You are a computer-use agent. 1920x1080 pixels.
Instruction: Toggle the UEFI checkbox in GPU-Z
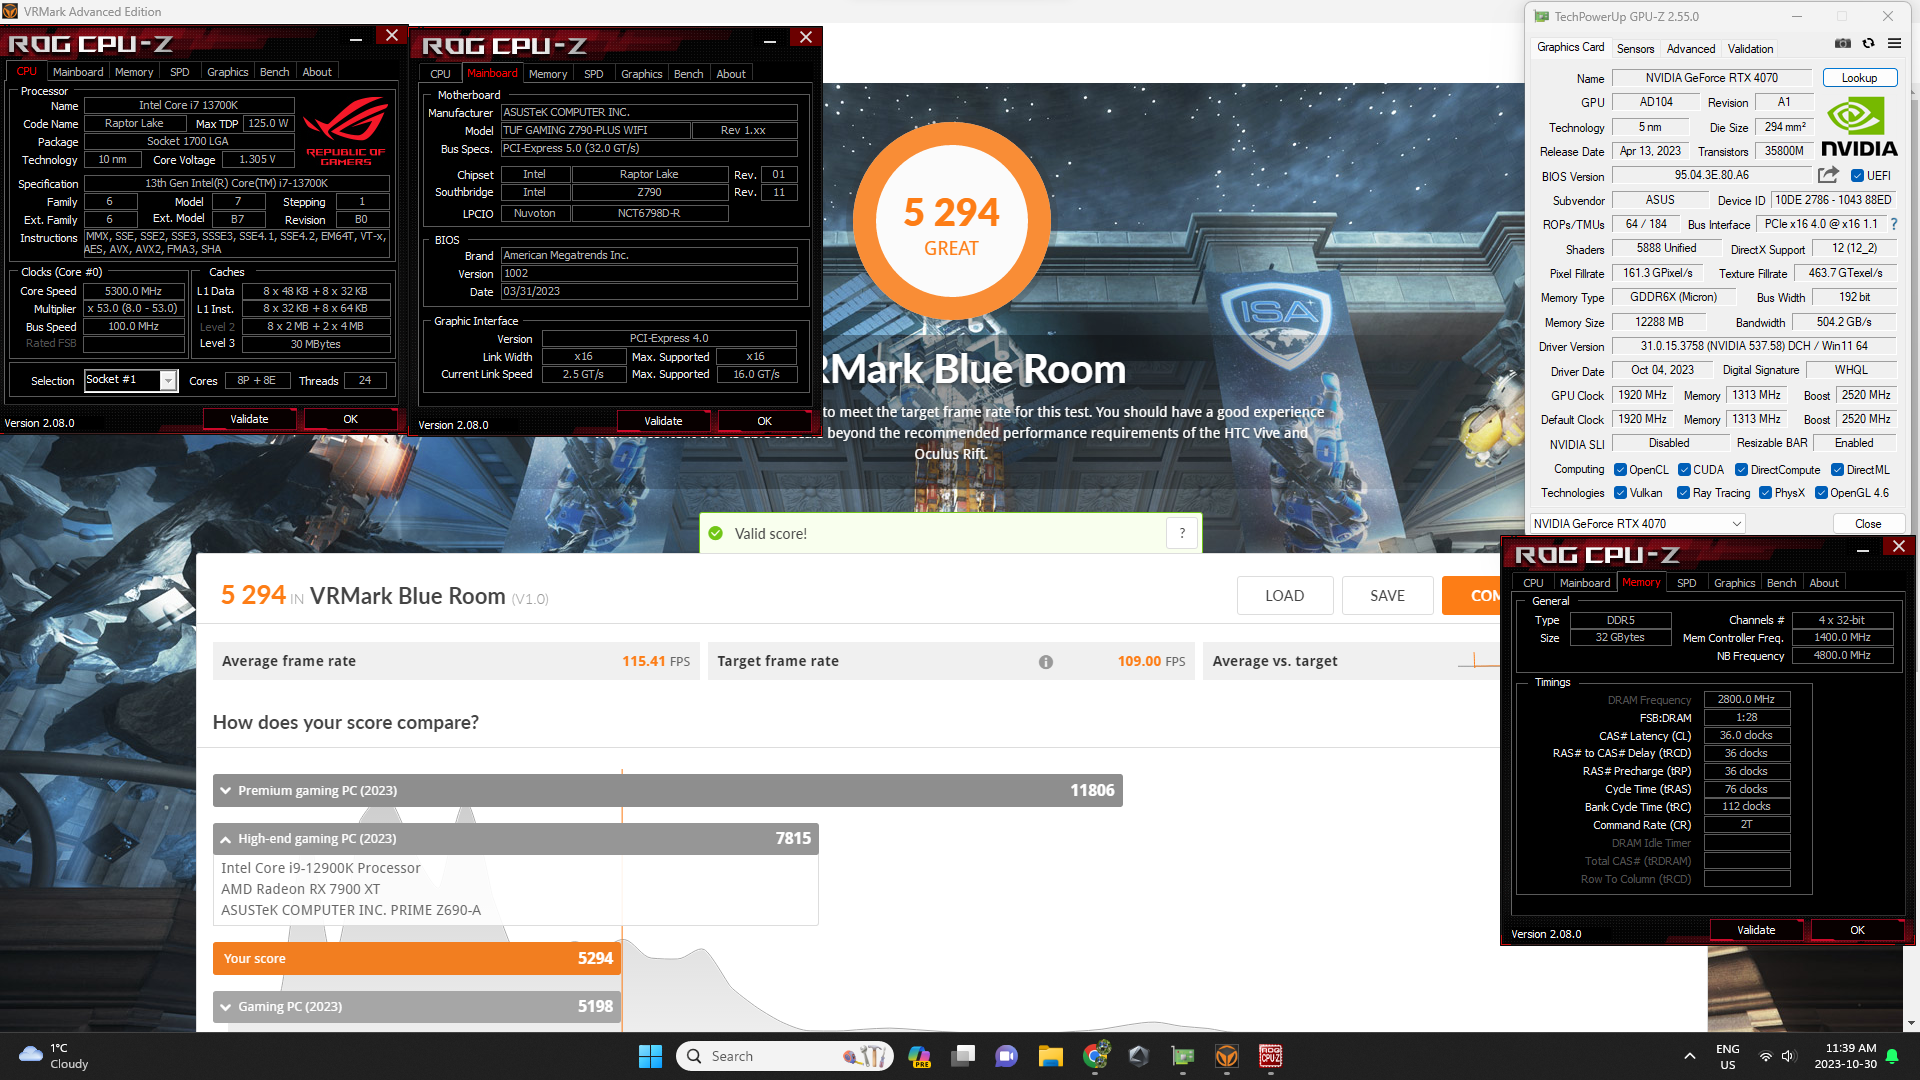point(1857,176)
